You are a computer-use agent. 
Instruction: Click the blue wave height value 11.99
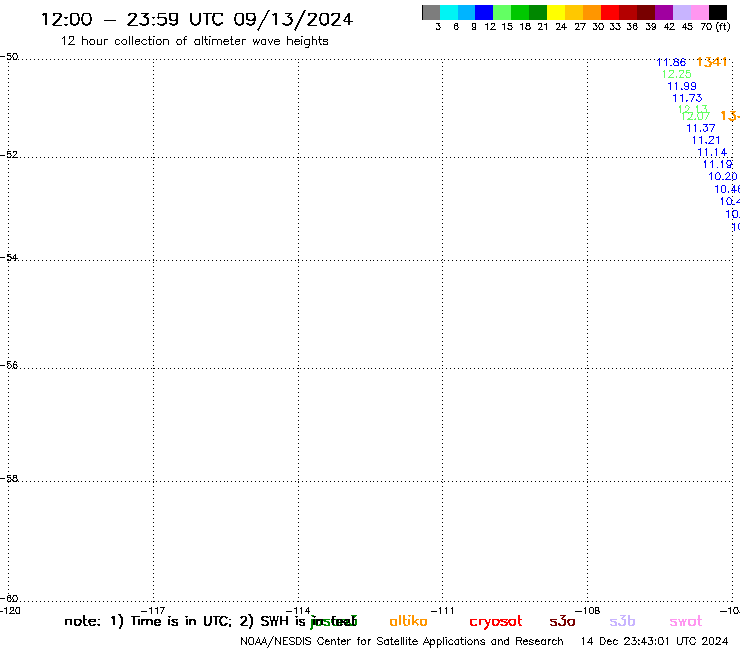point(682,86)
